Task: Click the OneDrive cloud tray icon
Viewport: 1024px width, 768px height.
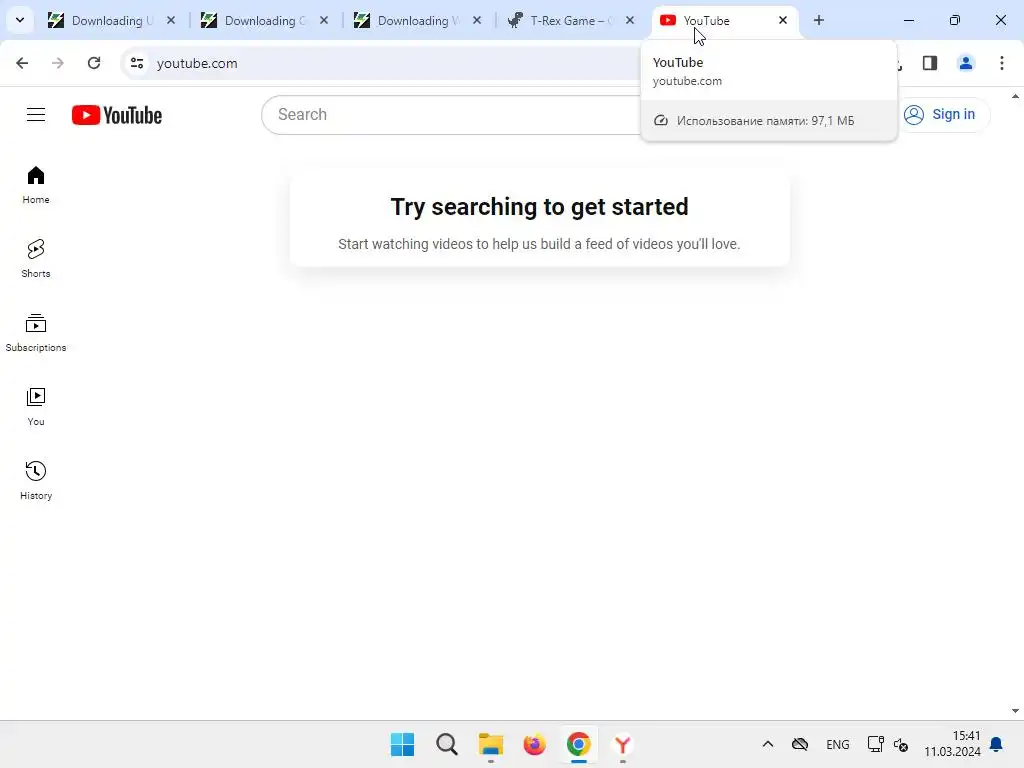Action: (800, 744)
